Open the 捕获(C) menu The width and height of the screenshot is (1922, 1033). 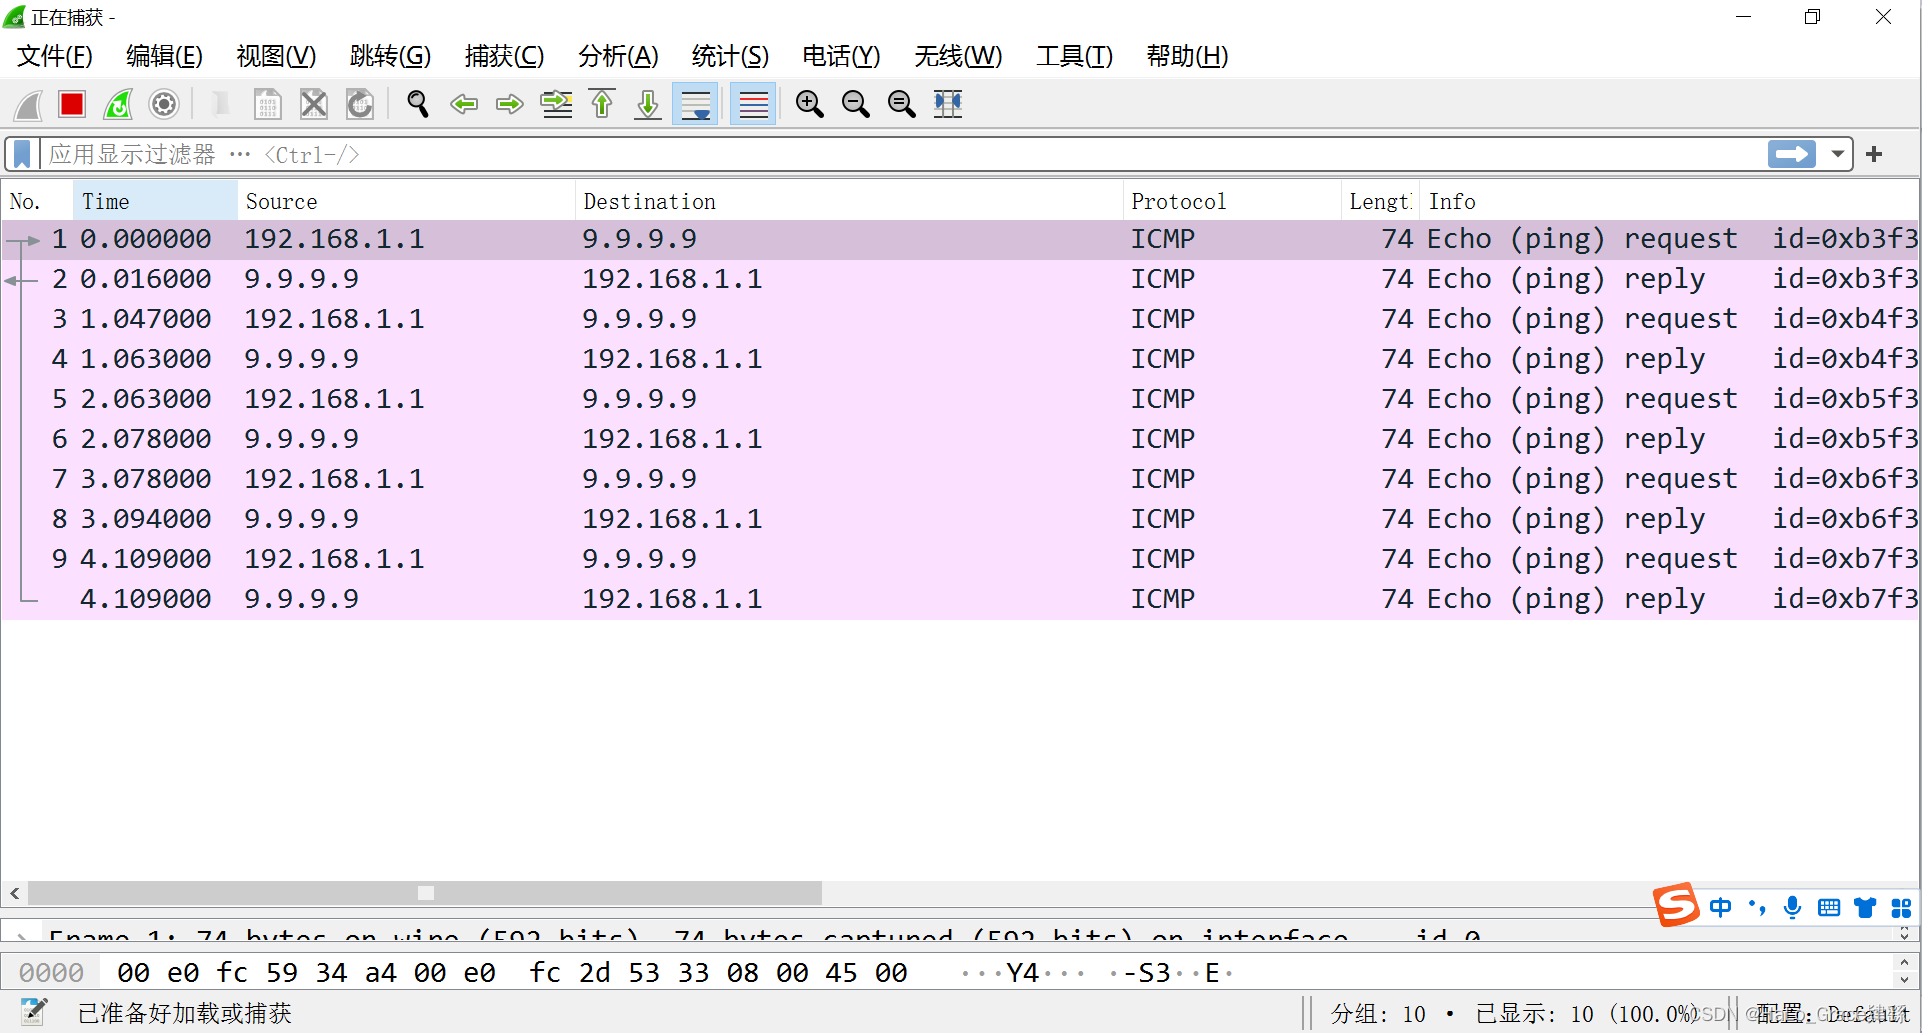pos(504,56)
